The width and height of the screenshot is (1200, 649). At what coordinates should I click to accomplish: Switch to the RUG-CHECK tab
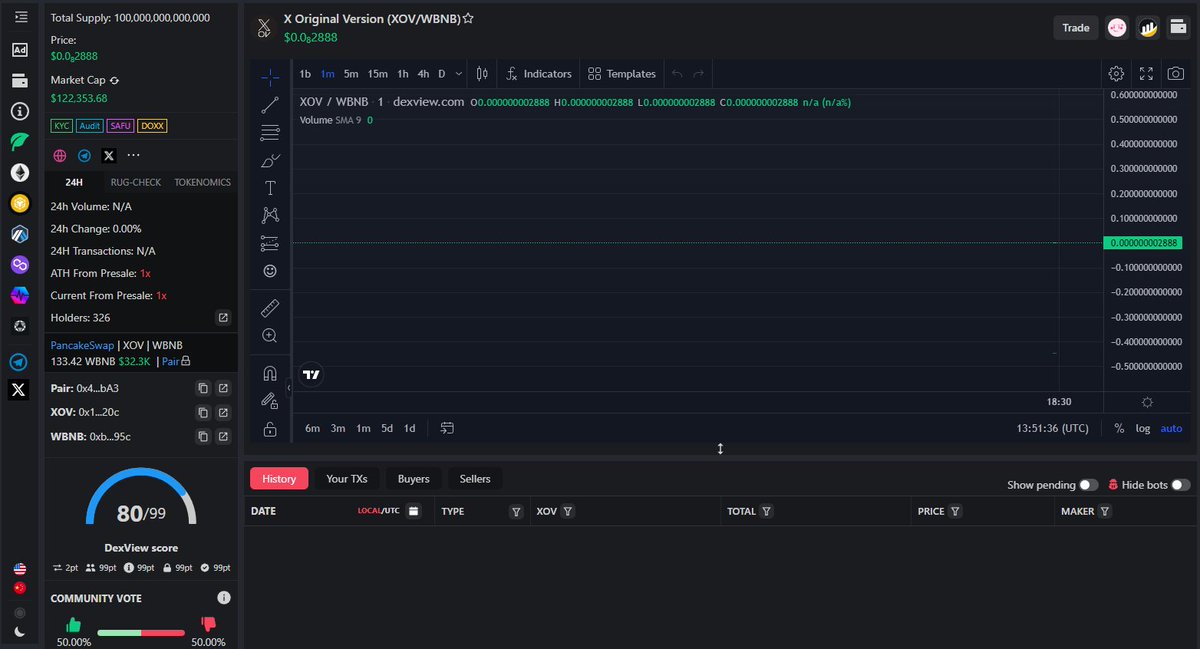pyautogui.click(x=136, y=183)
